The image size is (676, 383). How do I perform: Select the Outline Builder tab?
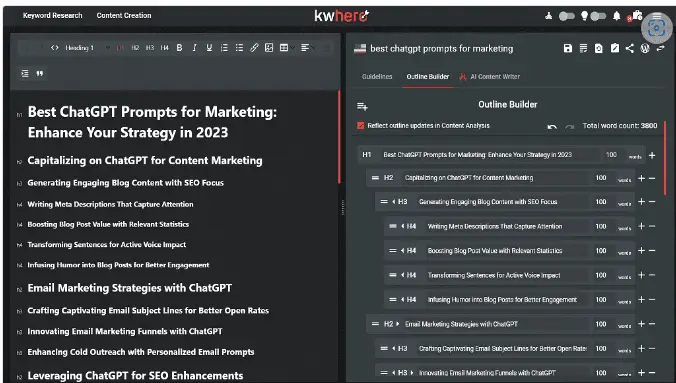[x=428, y=77]
